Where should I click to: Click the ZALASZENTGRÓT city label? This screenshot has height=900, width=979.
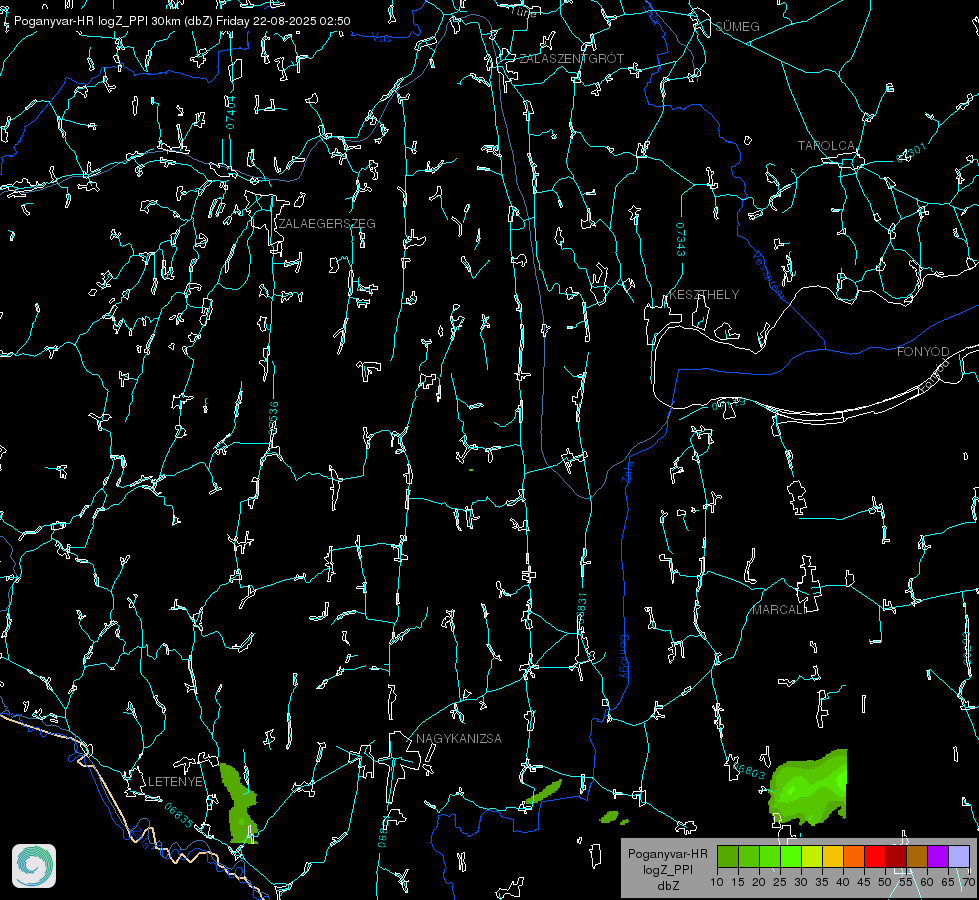571,59
